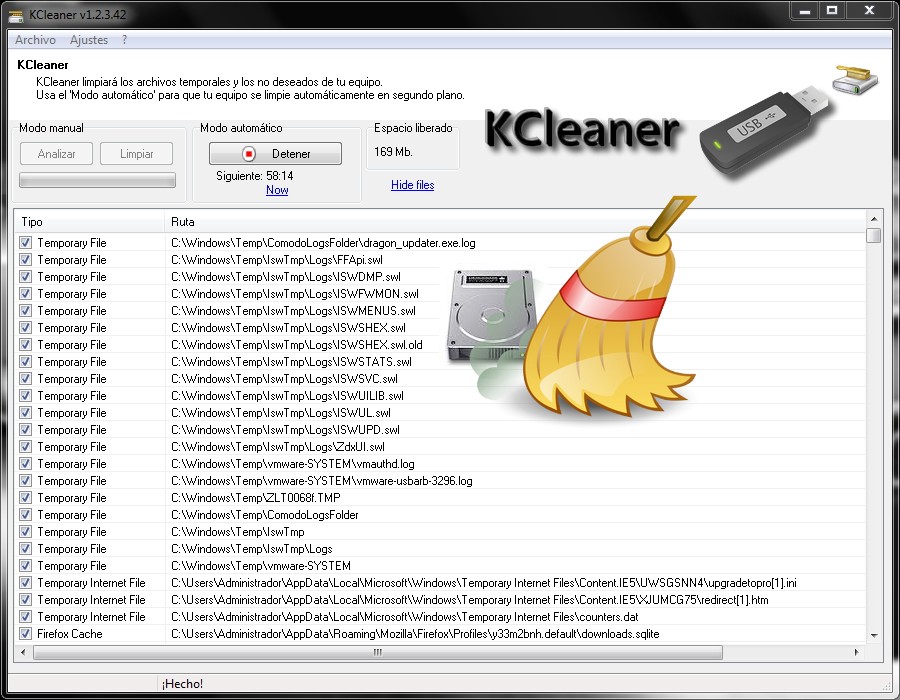900x700 pixels.
Task: Uncheck the vmauthd.log row checkbox
Action: click(25, 464)
